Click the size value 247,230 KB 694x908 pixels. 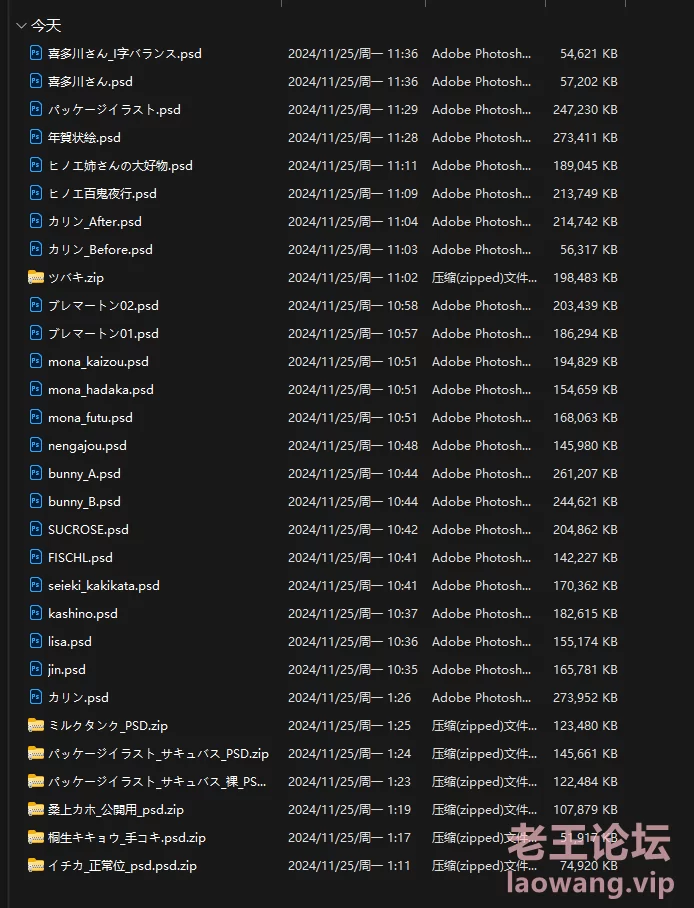pyautogui.click(x=585, y=109)
